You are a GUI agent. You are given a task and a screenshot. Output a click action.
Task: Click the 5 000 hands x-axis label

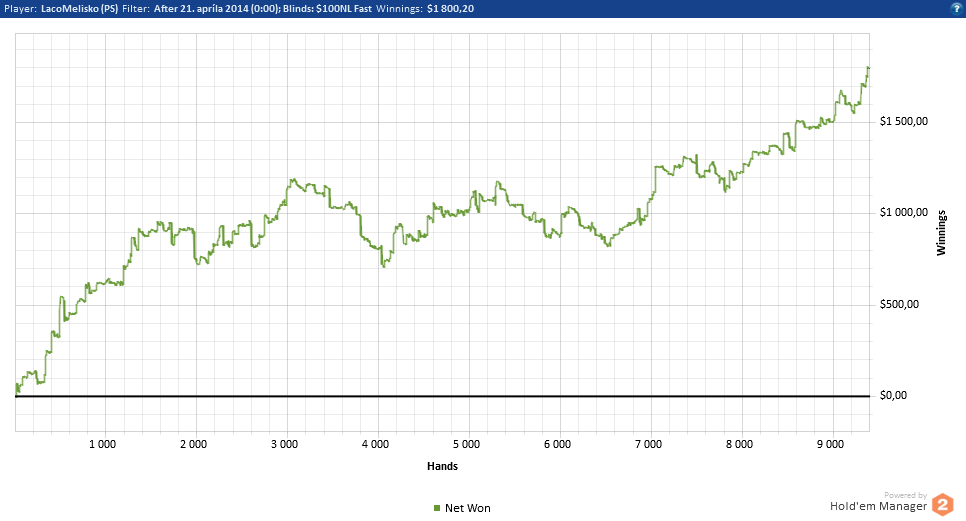coord(467,443)
